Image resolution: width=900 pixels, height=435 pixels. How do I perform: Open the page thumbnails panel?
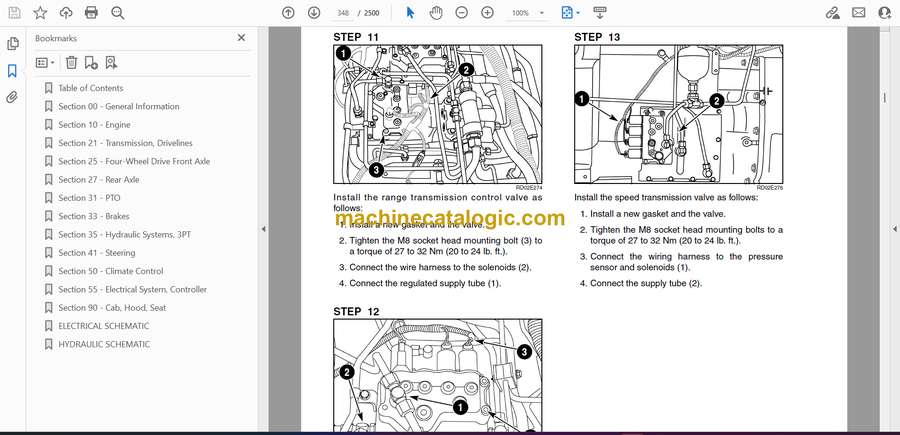pos(12,44)
